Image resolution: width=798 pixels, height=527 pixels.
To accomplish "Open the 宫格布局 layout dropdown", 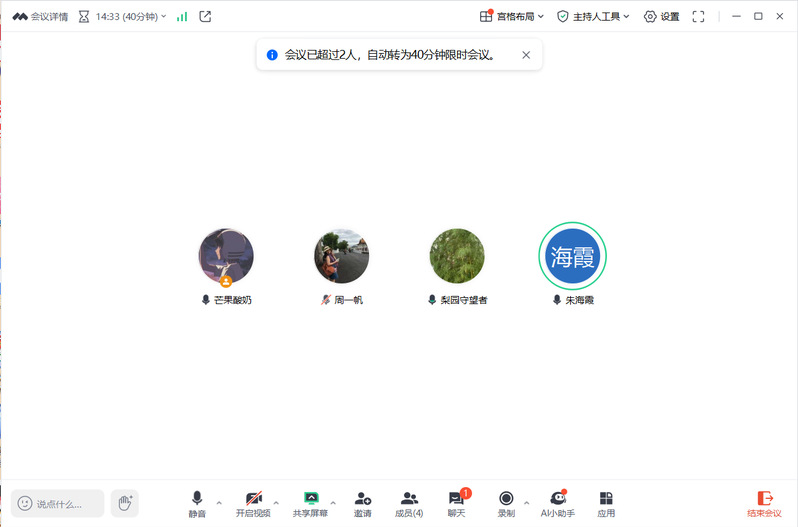I will point(512,16).
